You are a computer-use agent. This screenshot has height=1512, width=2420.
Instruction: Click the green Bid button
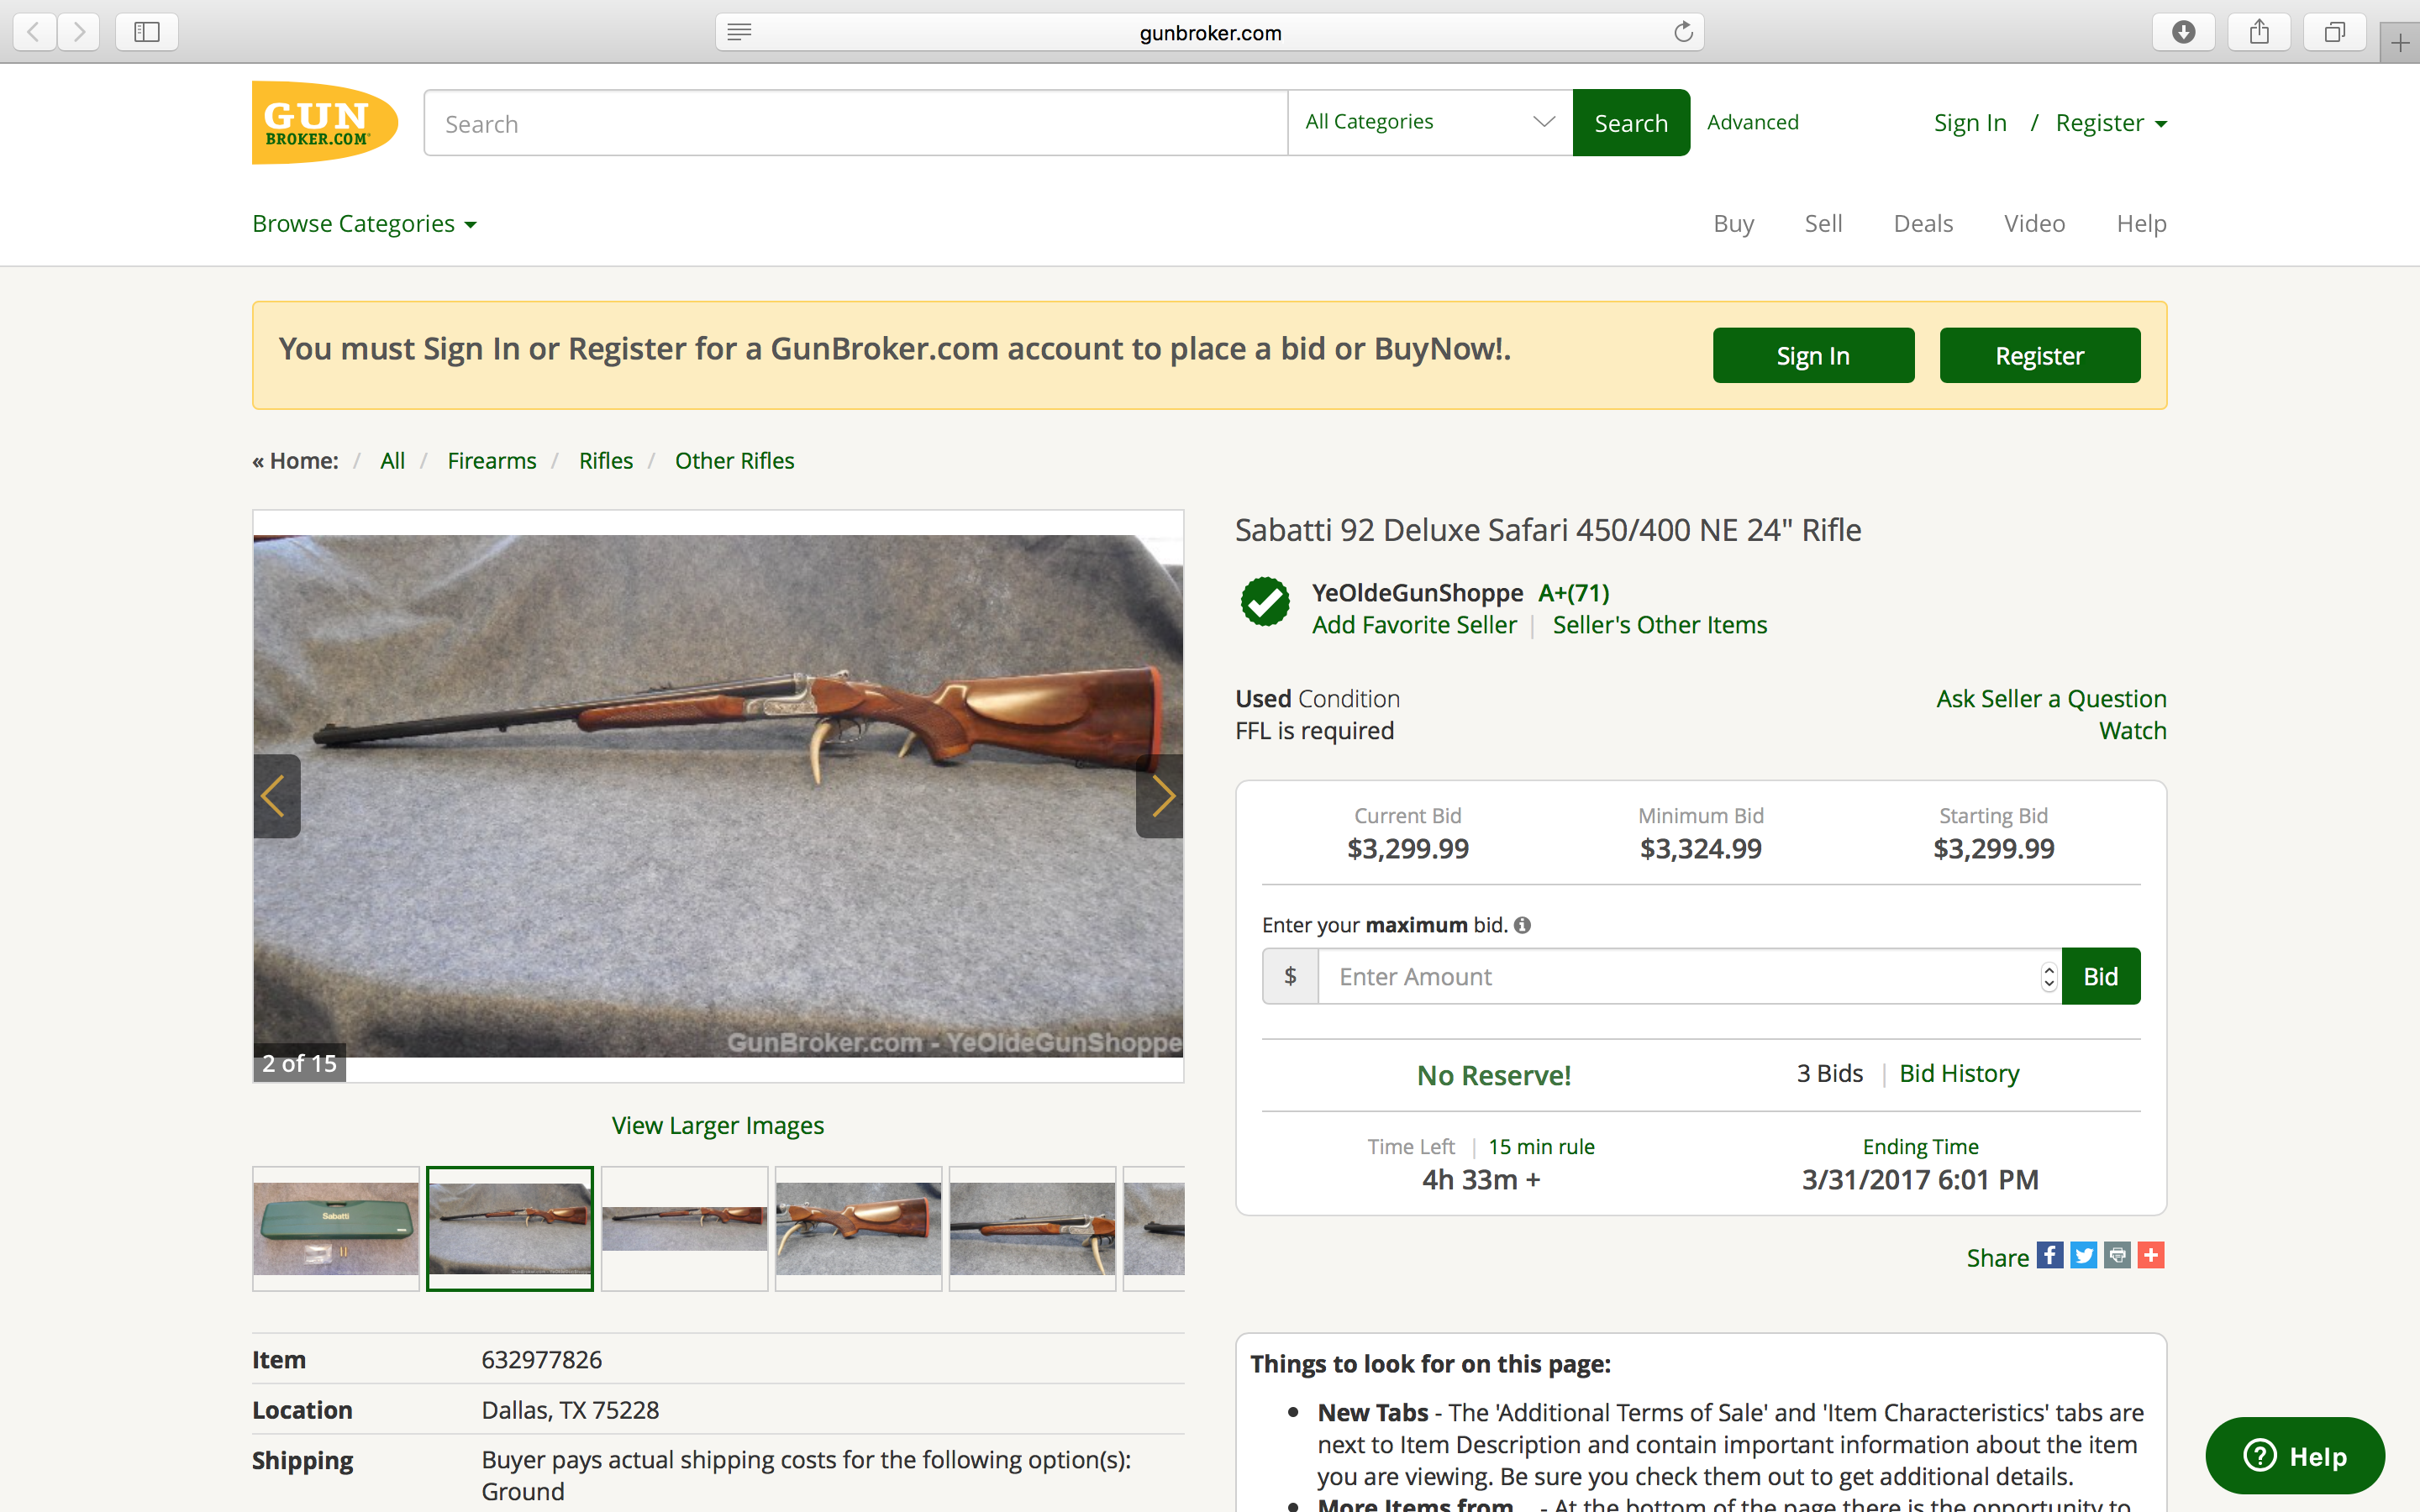[x=2100, y=976]
